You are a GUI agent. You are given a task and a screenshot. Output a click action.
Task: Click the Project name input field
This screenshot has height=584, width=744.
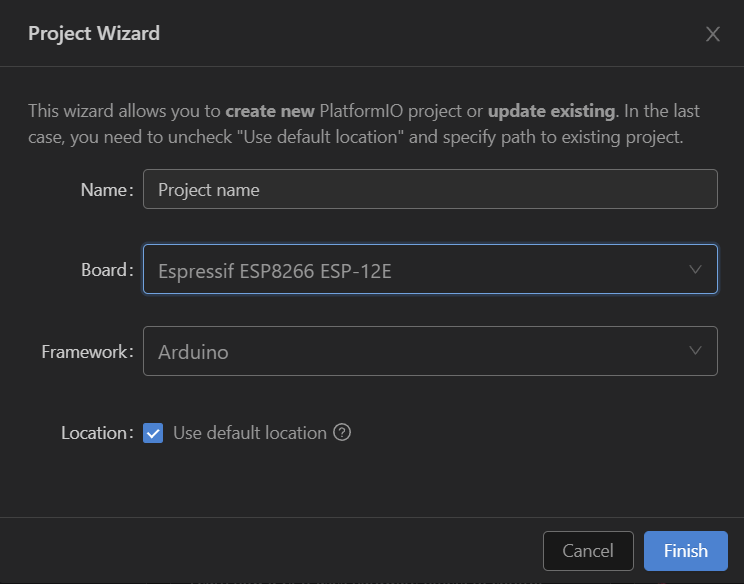(430, 189)
